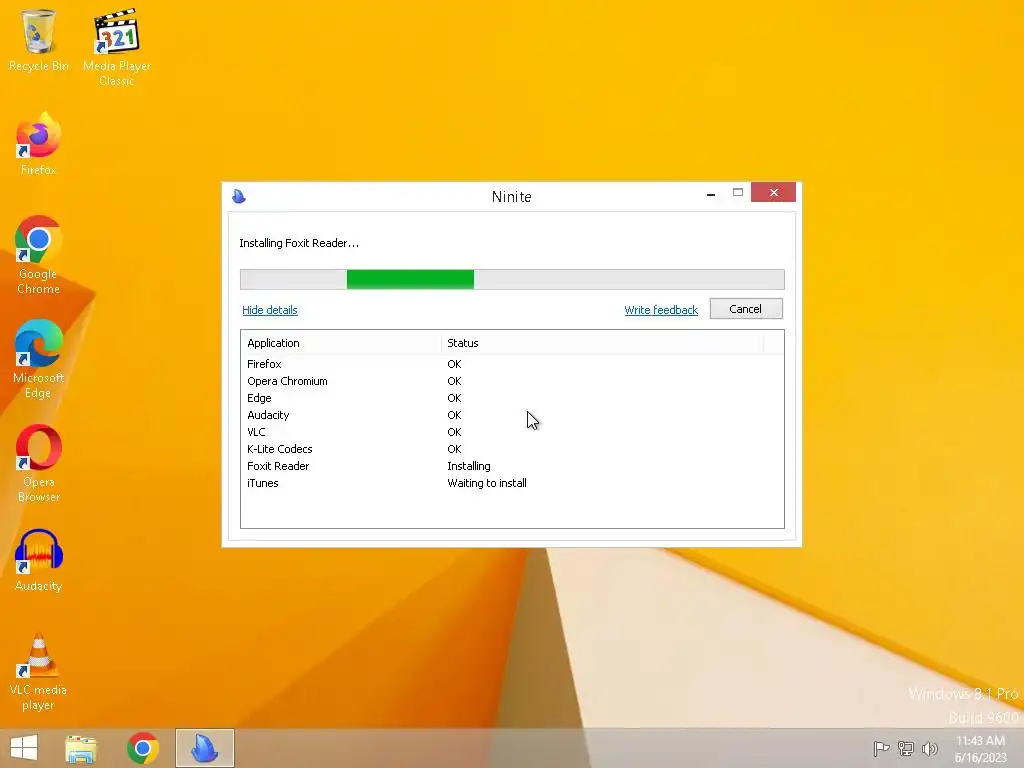Open the Action Center flag tray icon
Screen dimensions: 1024x768
881,748
